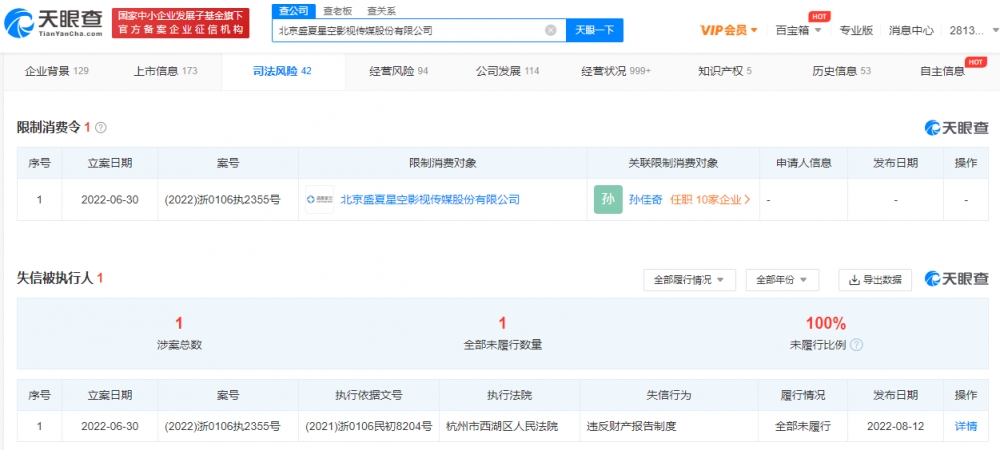
Task: Click the 涉案总数 statistic label
Action: tap(179, 345)
